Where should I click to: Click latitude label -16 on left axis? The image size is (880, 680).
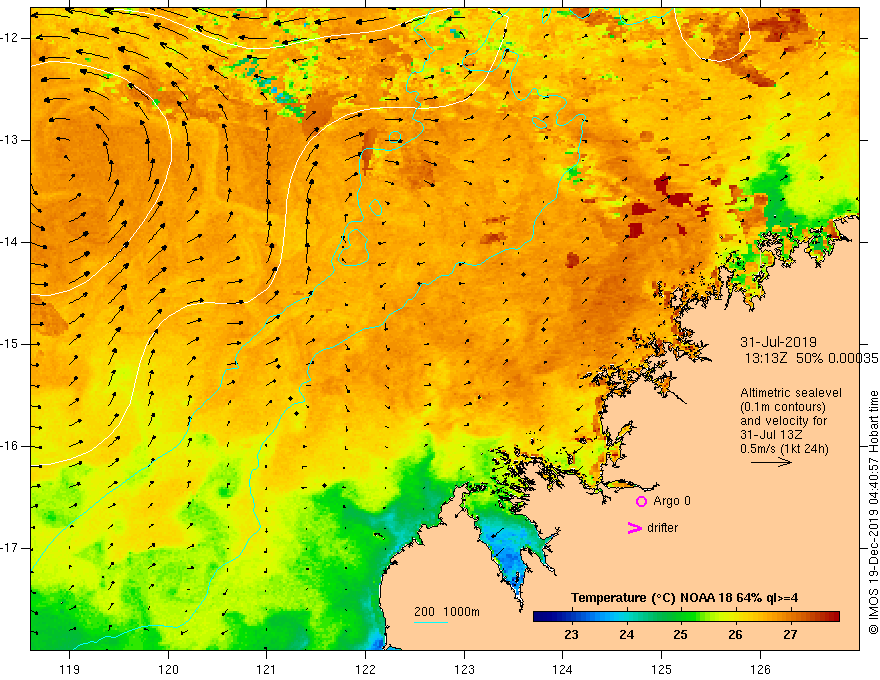10,447
